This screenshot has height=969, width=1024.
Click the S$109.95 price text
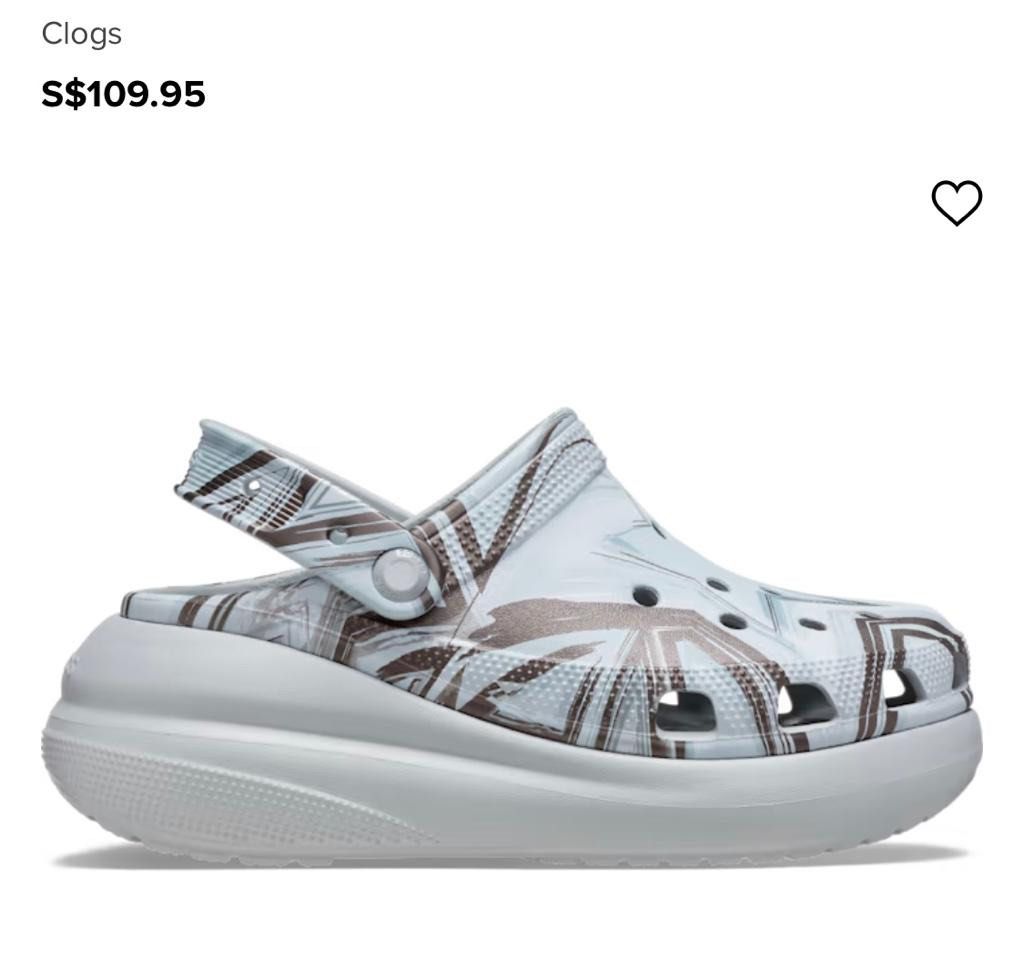pos(123,93)
